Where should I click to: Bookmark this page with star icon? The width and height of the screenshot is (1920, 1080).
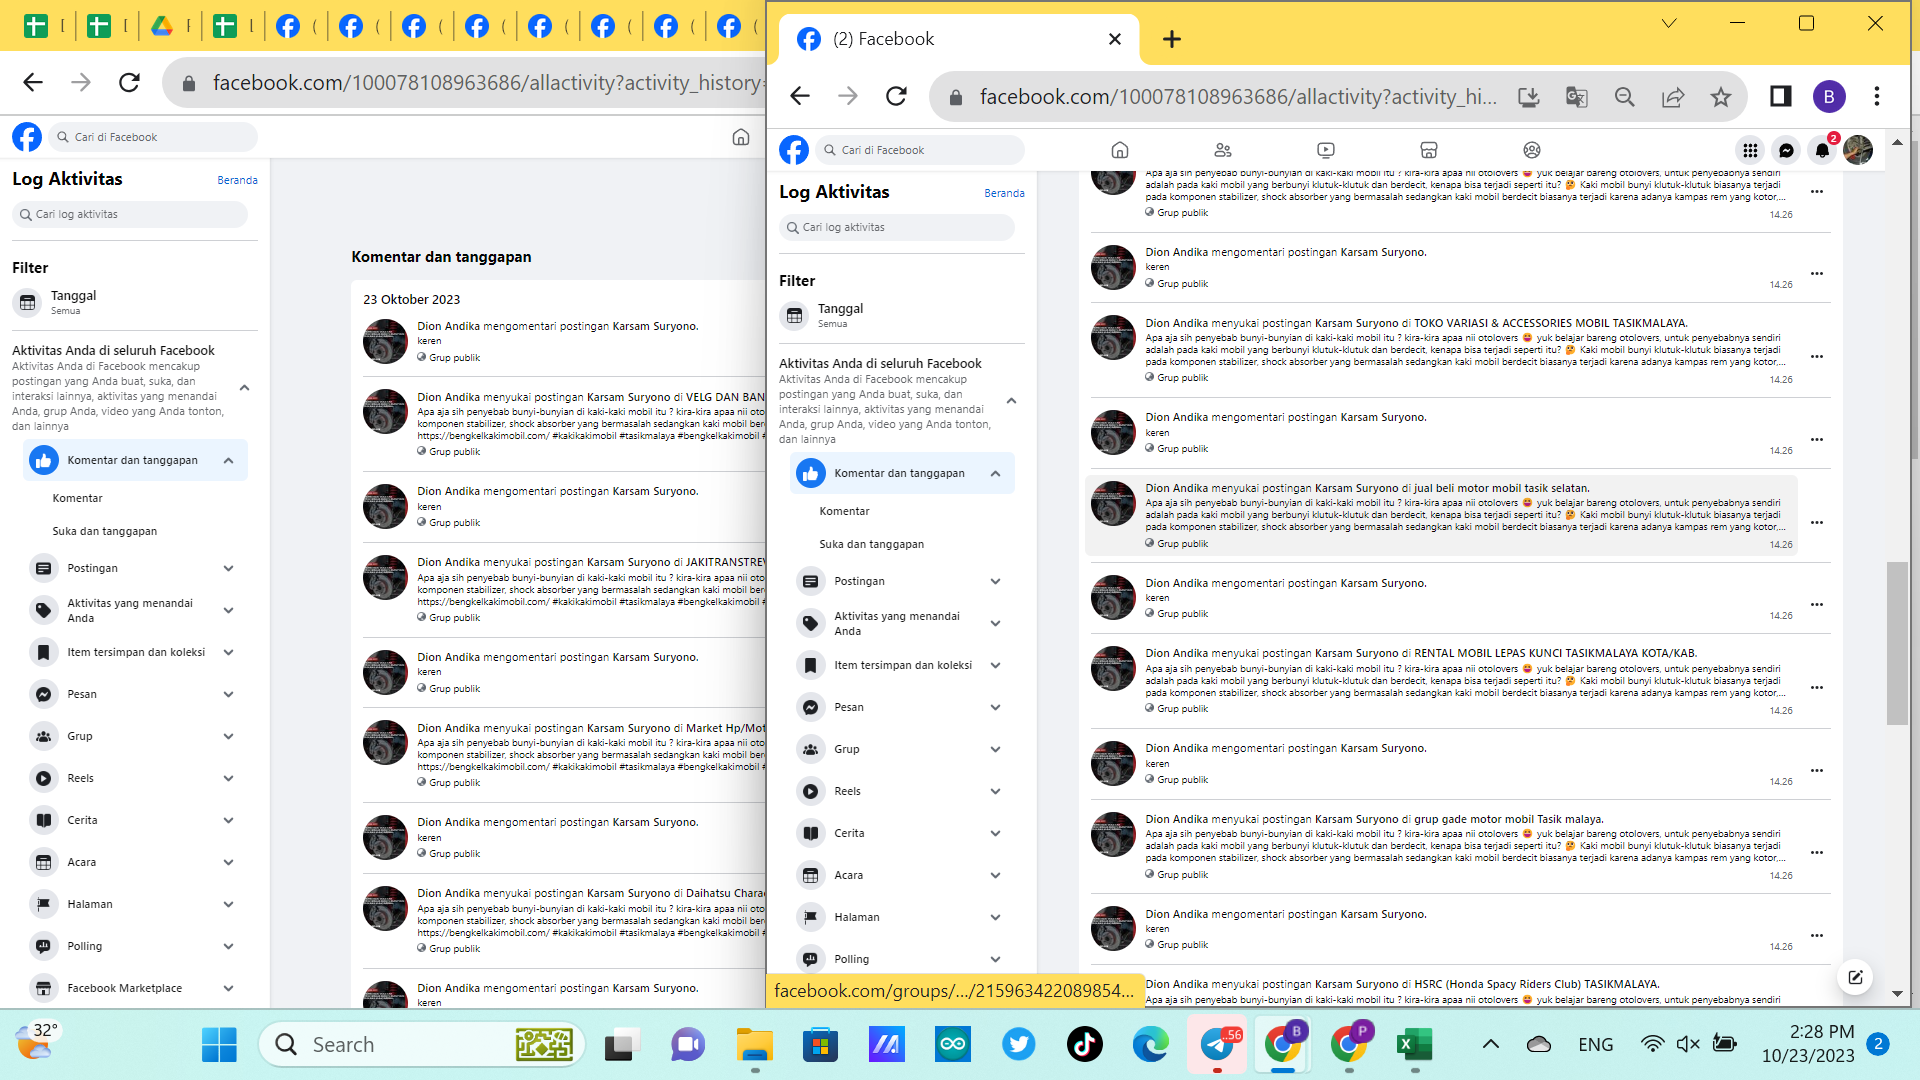[x=1720, y=97]
